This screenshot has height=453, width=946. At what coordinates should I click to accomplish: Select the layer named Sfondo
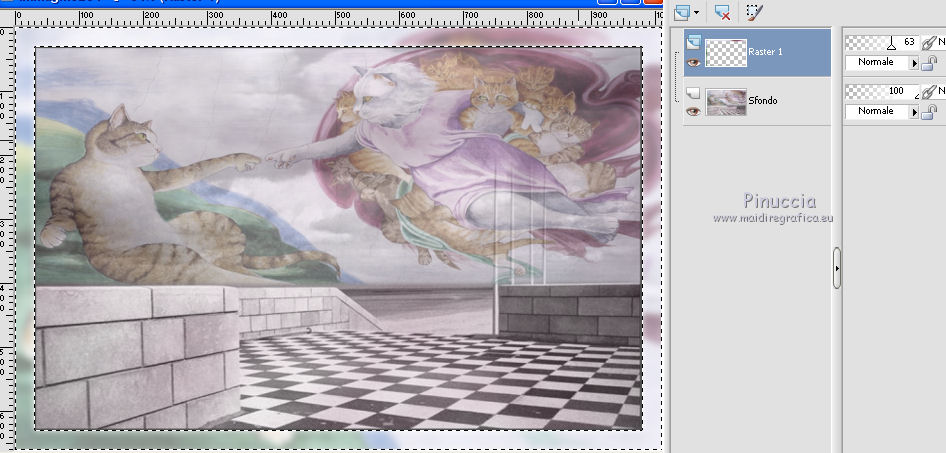[x=757, y=101]
